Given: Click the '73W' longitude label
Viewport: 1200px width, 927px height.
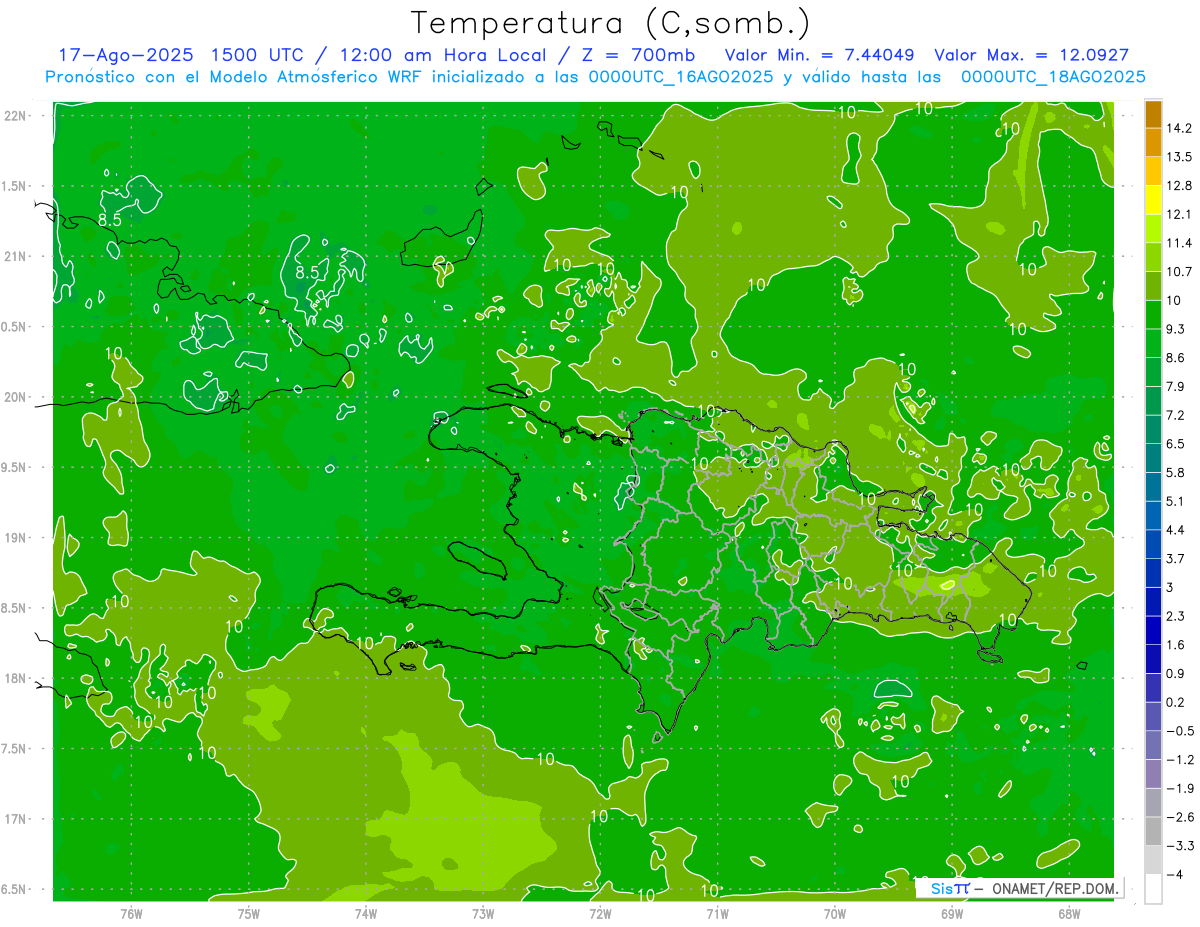Looking at the screenshot, I should click(x=483, y=913).
